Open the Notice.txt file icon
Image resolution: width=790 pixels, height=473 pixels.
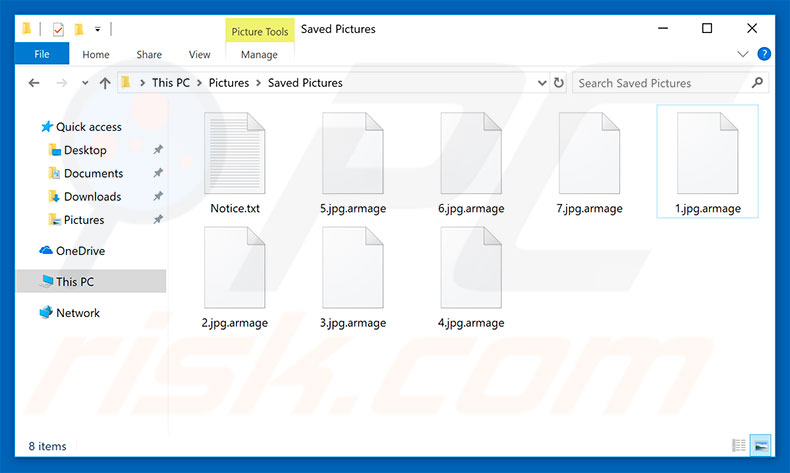(x=235, y=153)
